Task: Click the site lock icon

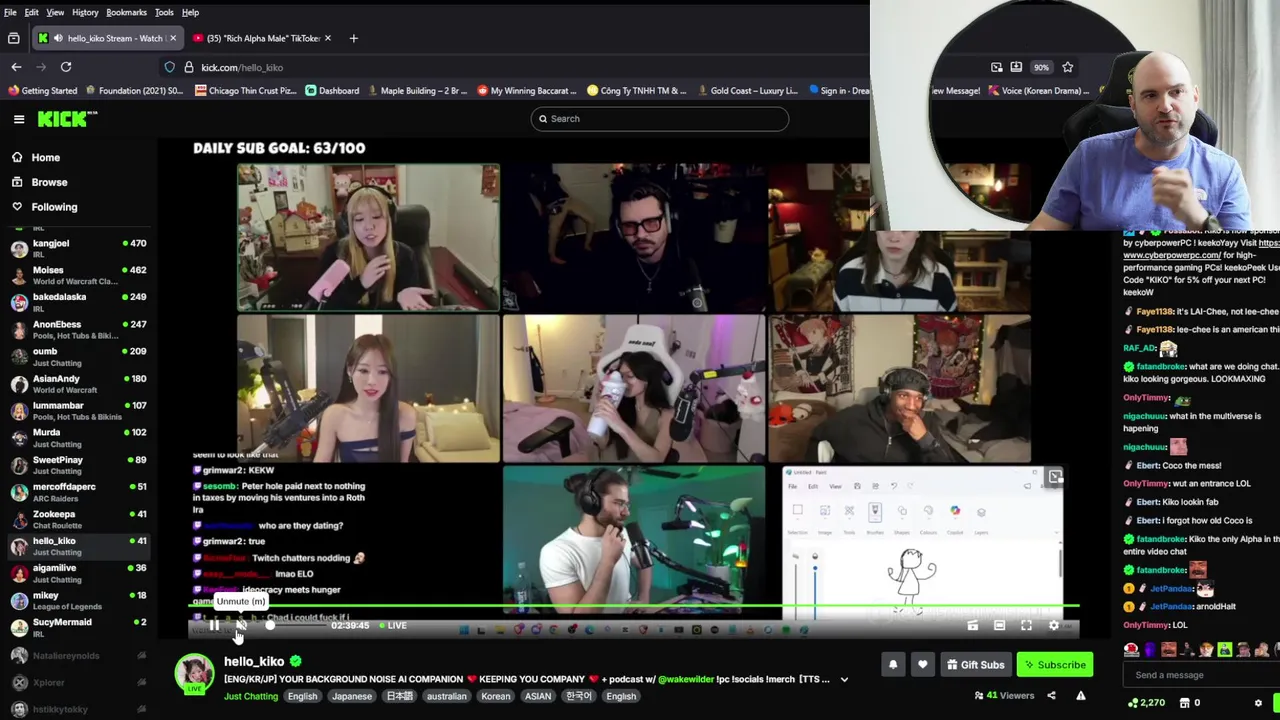Action: [x=188, y=67]
